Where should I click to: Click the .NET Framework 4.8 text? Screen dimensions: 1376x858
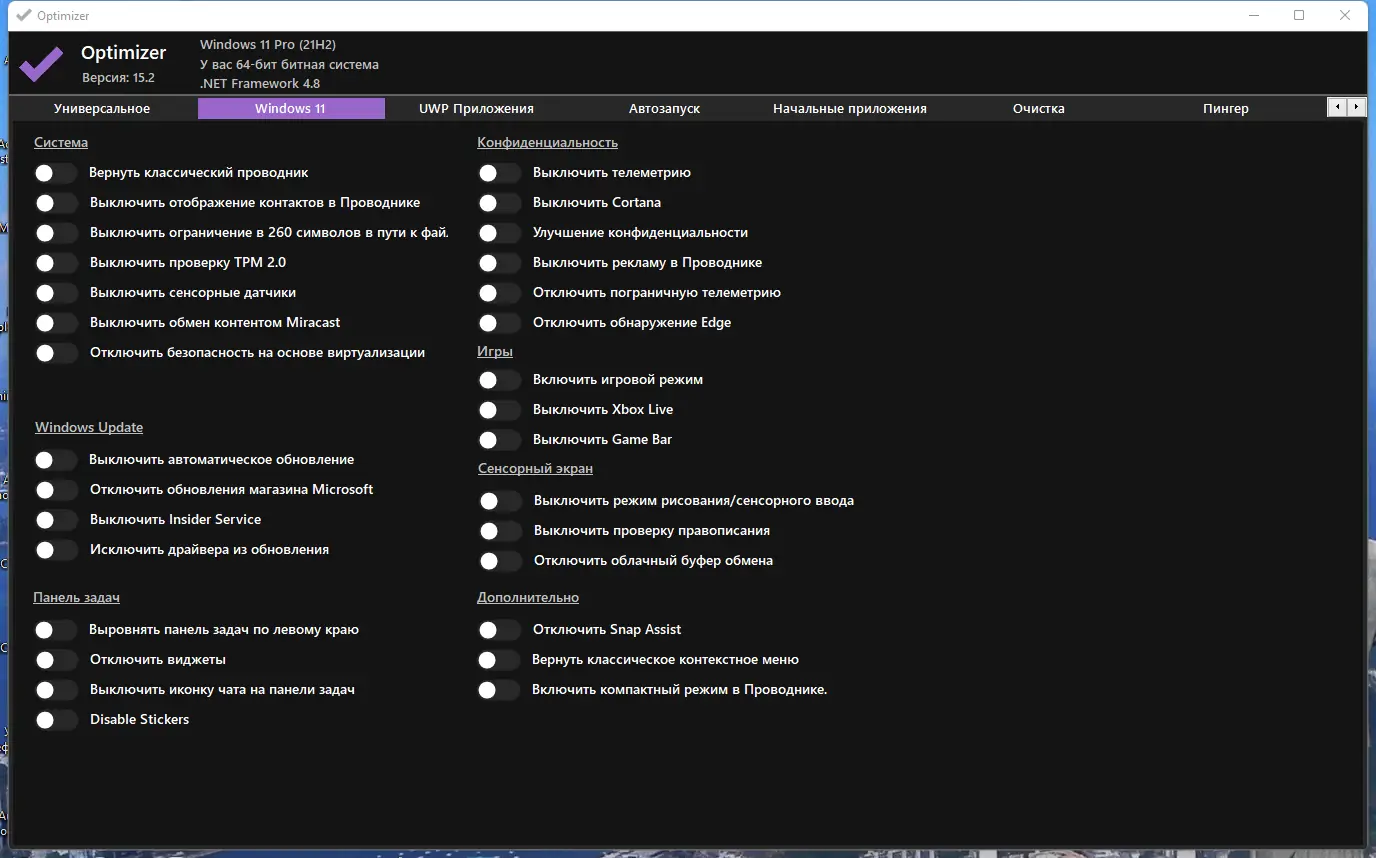click(x=260, y=84)
